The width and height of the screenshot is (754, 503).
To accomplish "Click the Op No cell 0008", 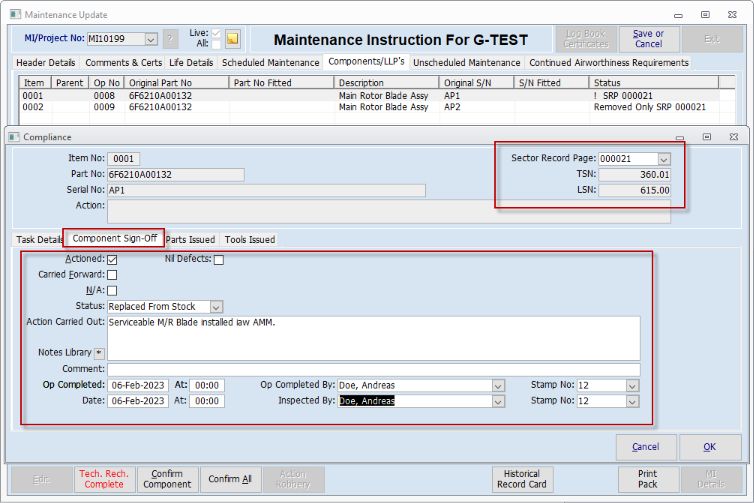I will tap(104, 96).
